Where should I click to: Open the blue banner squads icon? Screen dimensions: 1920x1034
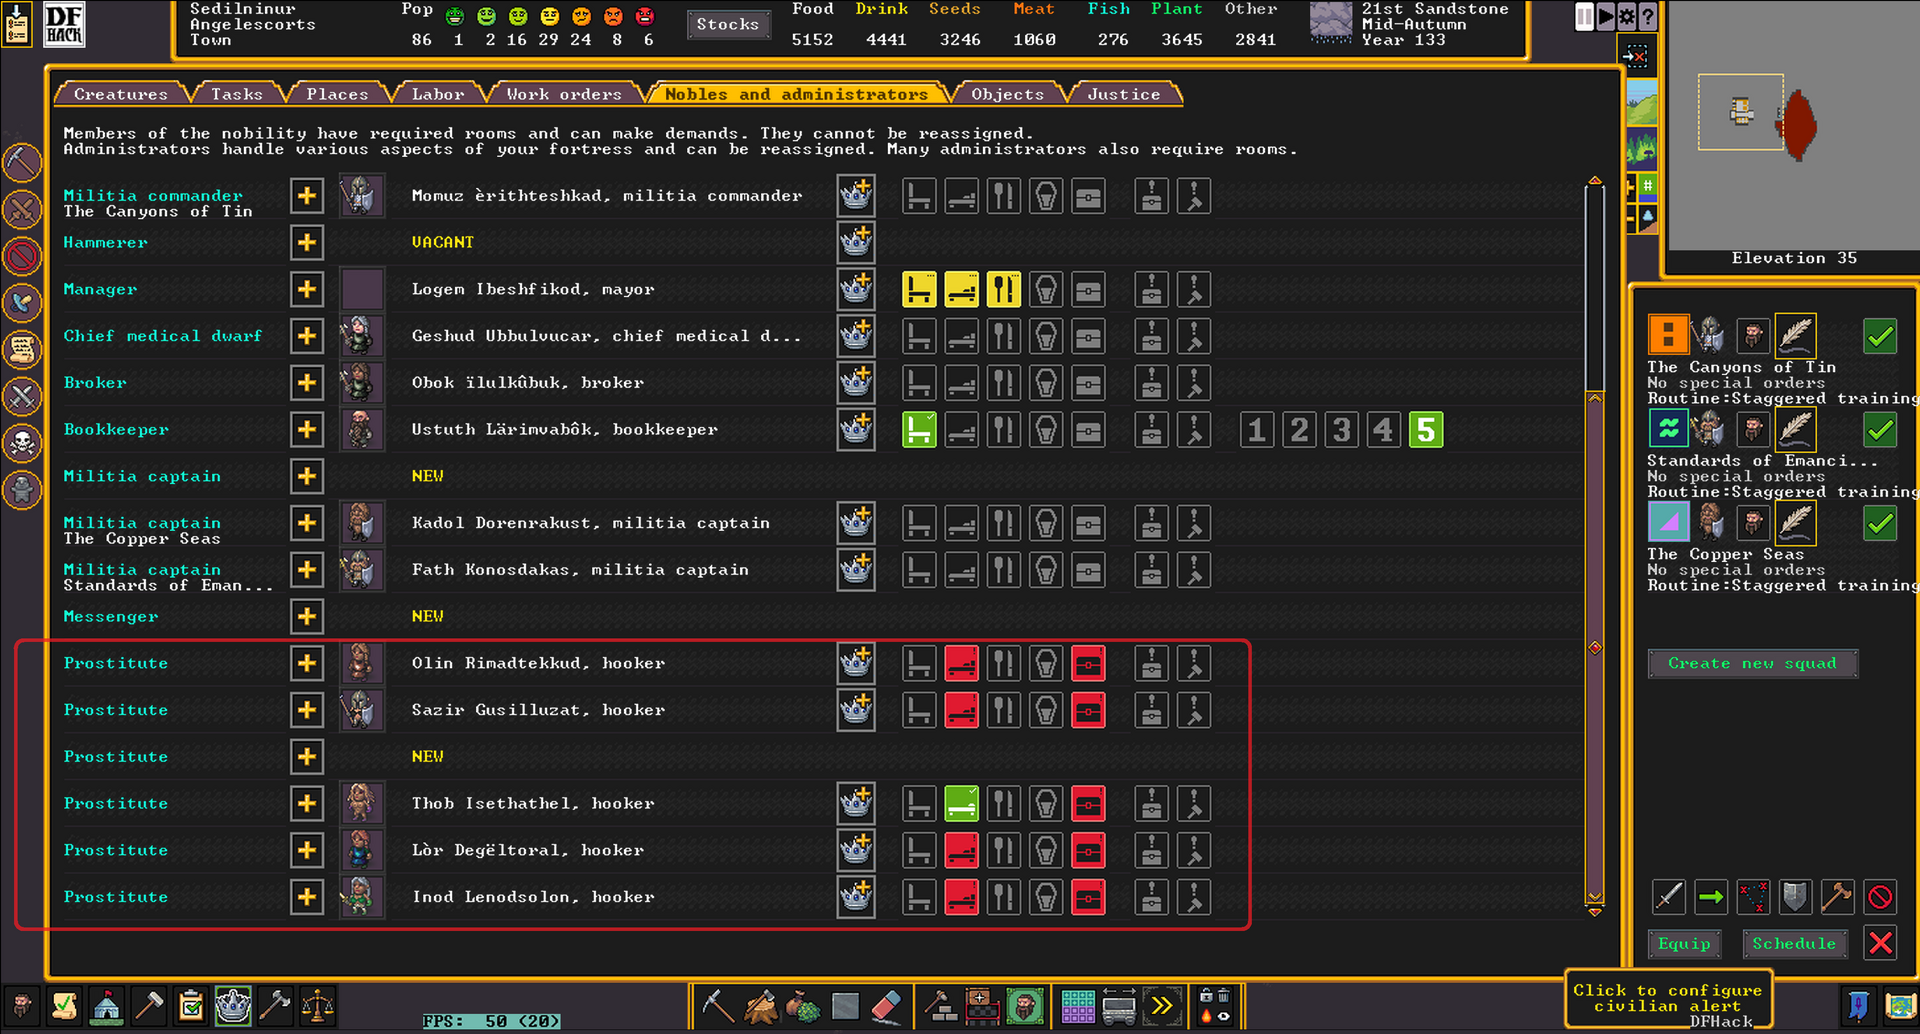1858,1005
